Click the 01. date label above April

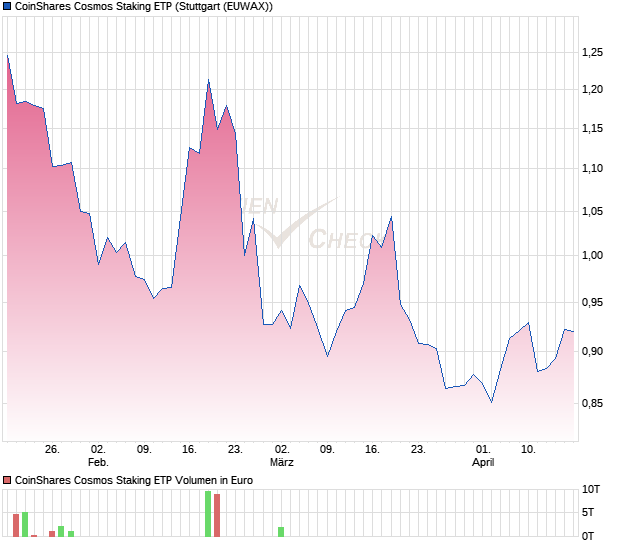click(483, 450)
